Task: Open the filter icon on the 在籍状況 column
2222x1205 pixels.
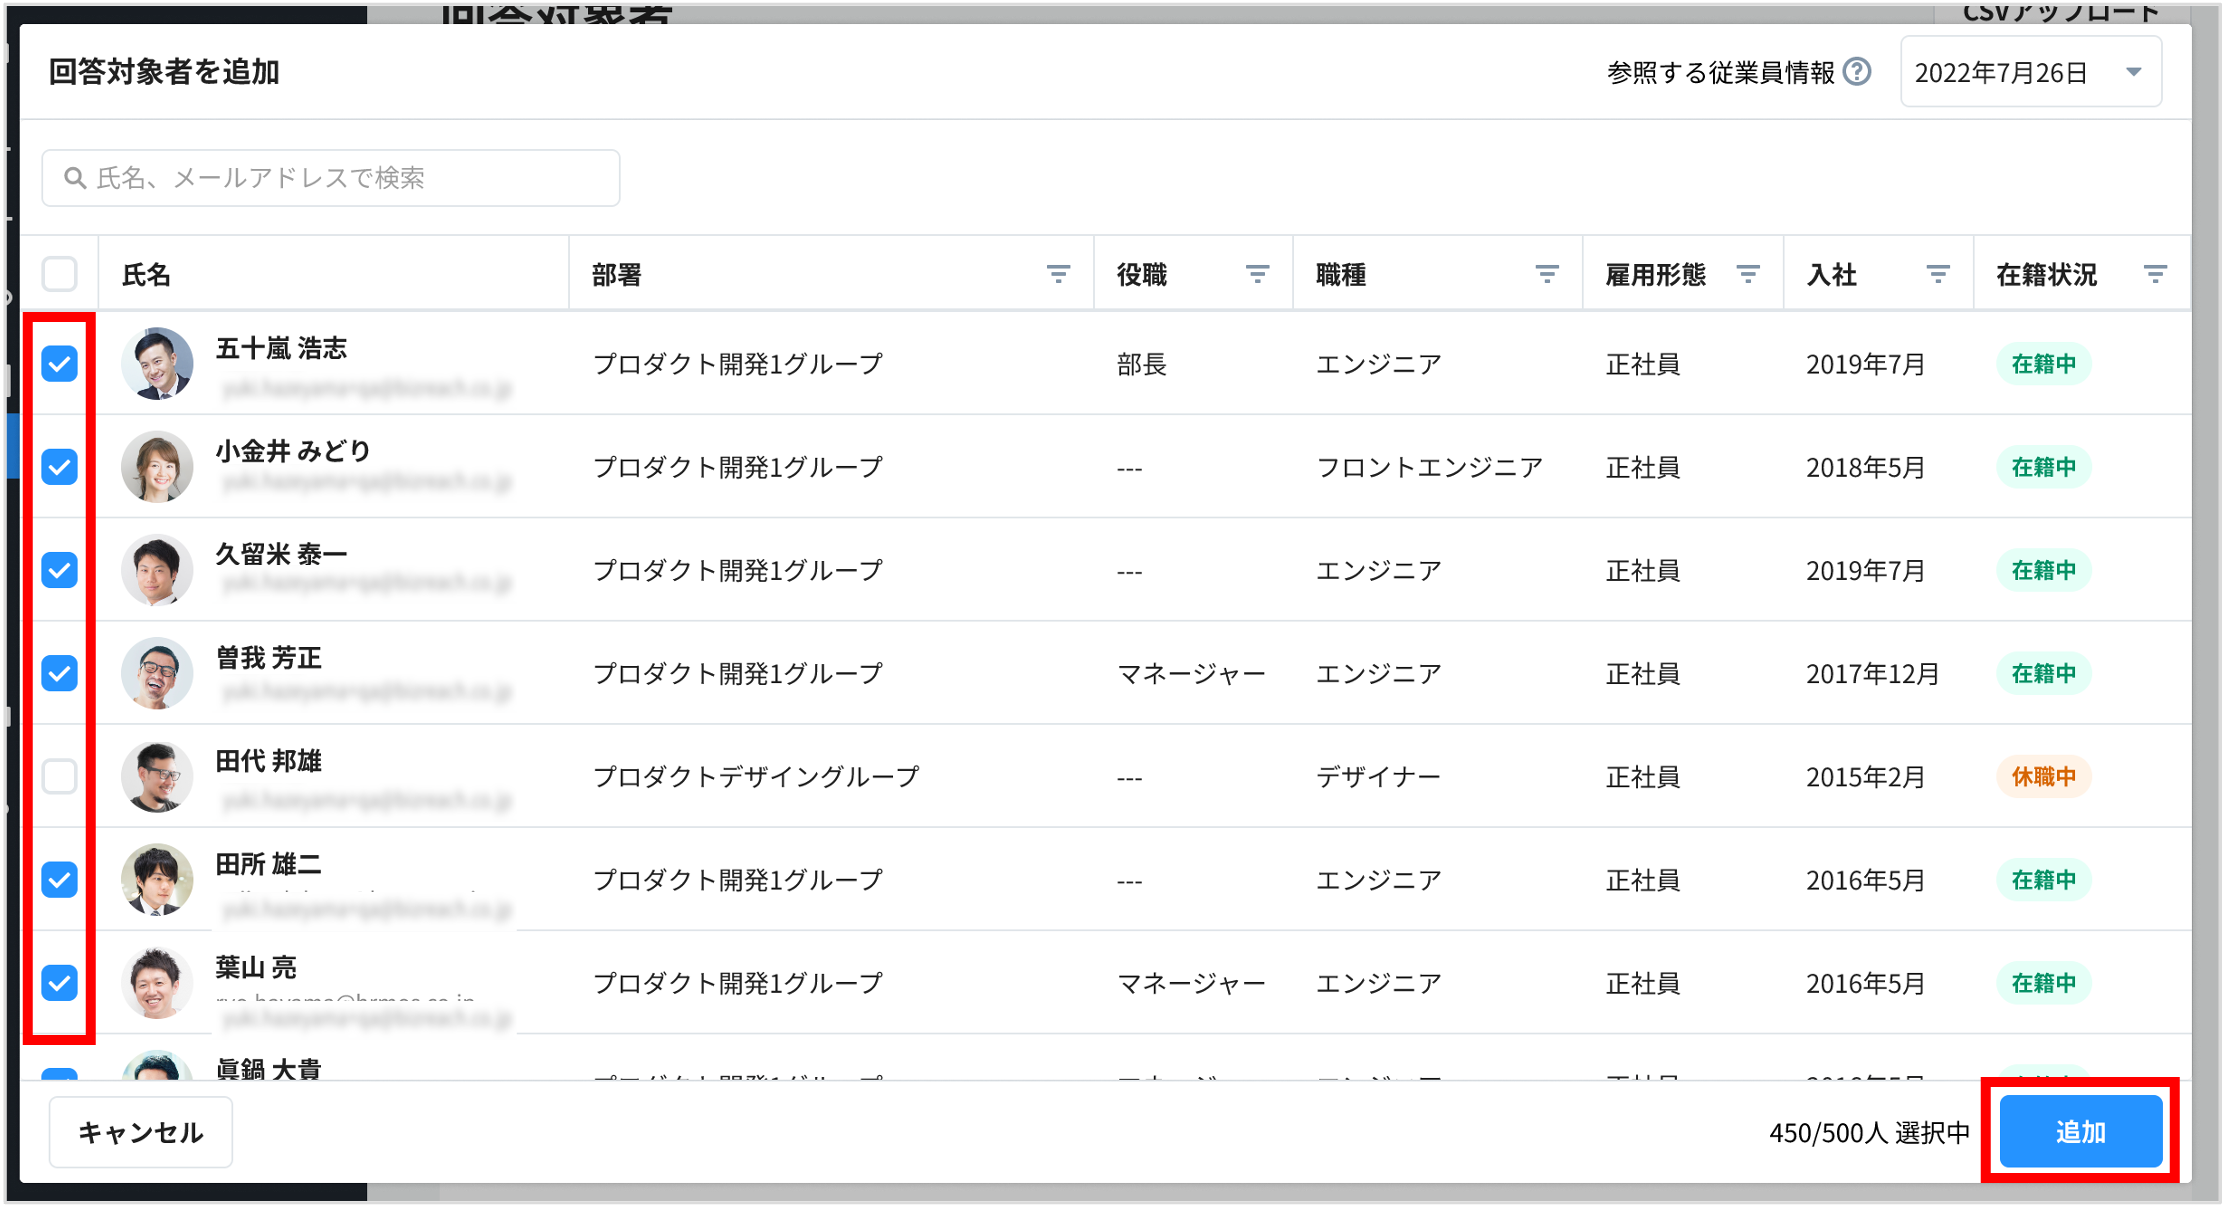Action: point(2155,273)
